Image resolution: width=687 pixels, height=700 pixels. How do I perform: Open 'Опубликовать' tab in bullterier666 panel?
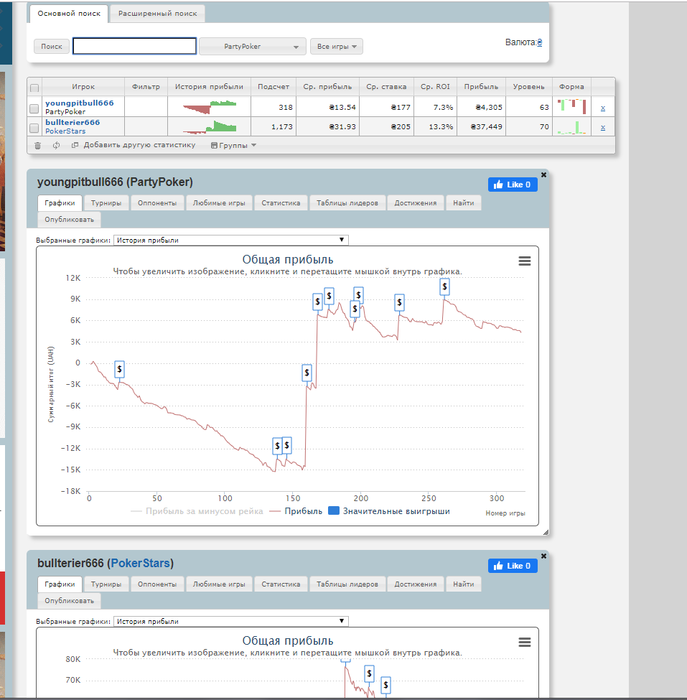(x=69, y=601)
